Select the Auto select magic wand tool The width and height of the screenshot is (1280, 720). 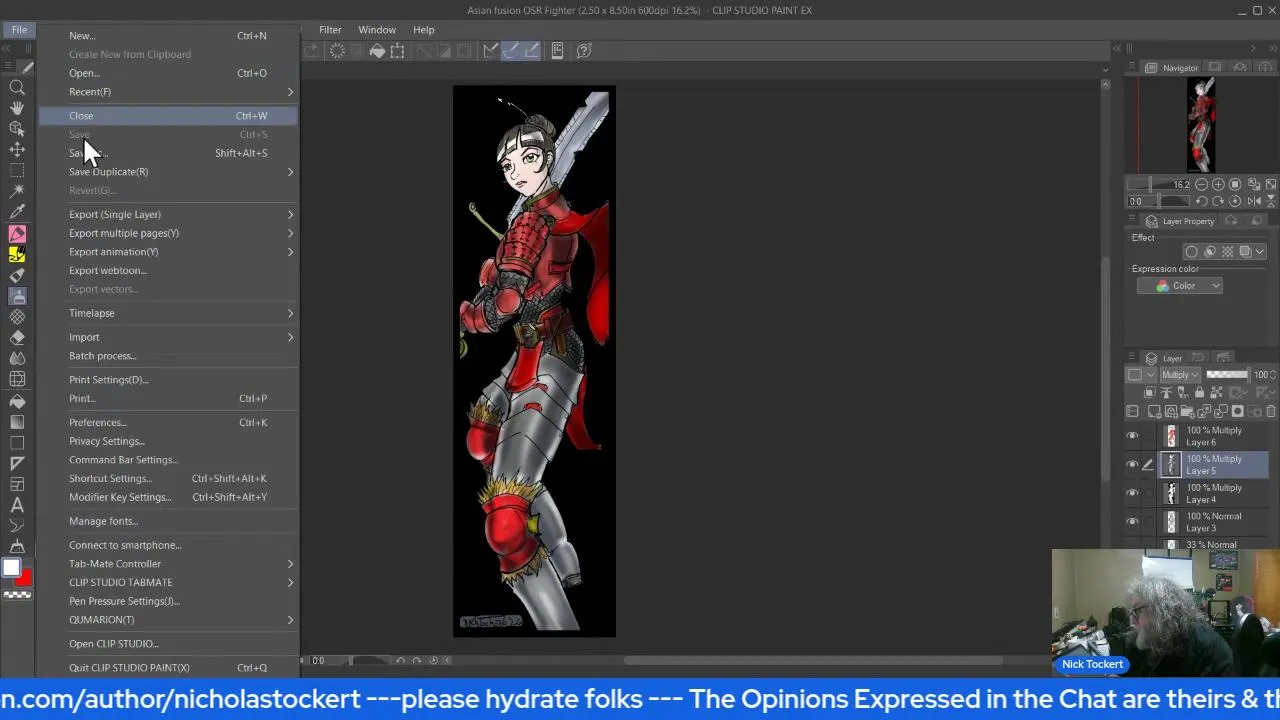(17, 190)
